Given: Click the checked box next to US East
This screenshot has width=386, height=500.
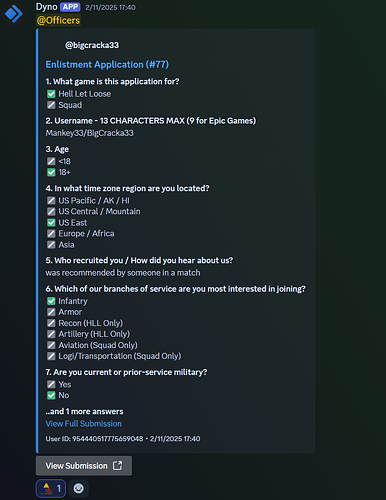Looking at the screenshot, I should point(51,223).
